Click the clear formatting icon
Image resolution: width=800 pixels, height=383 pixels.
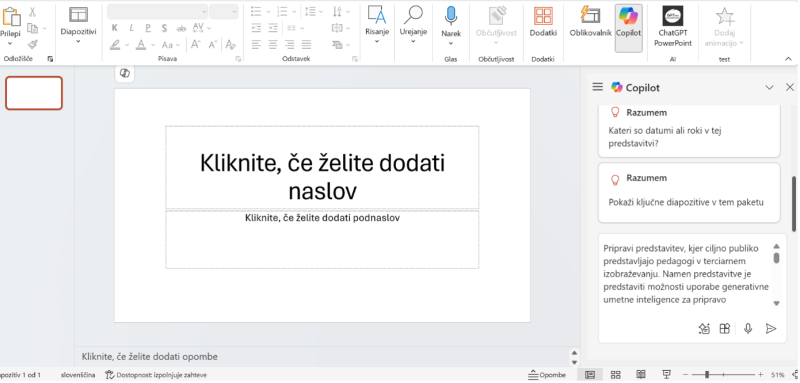click(x=231, y=45)
